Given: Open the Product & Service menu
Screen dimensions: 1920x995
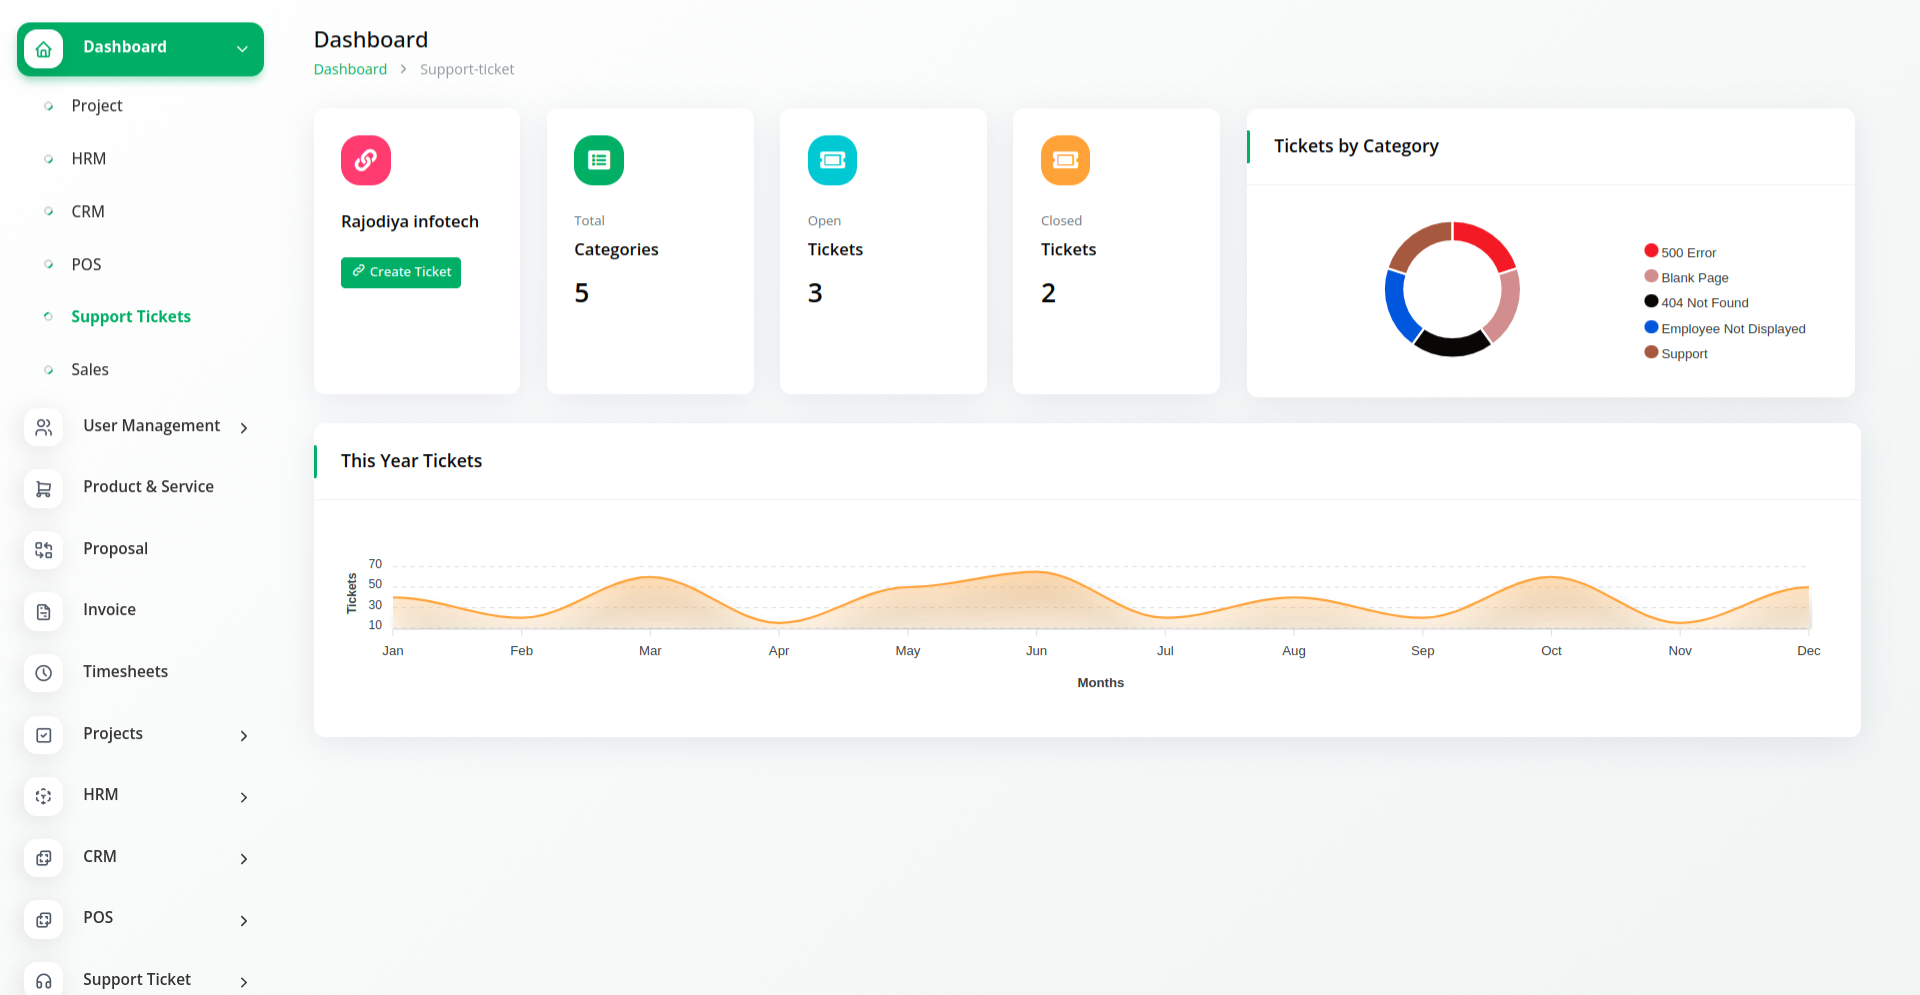Looking at the screenshot, I should [x=148, y=487].
